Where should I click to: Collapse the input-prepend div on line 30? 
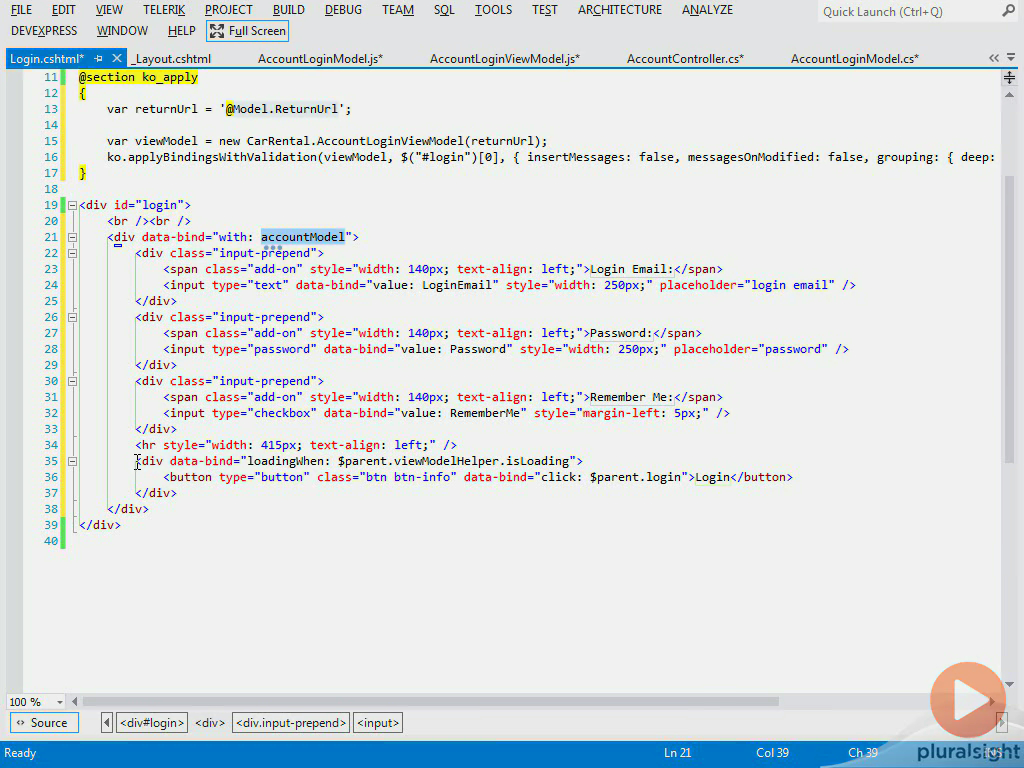click(72, 381)
